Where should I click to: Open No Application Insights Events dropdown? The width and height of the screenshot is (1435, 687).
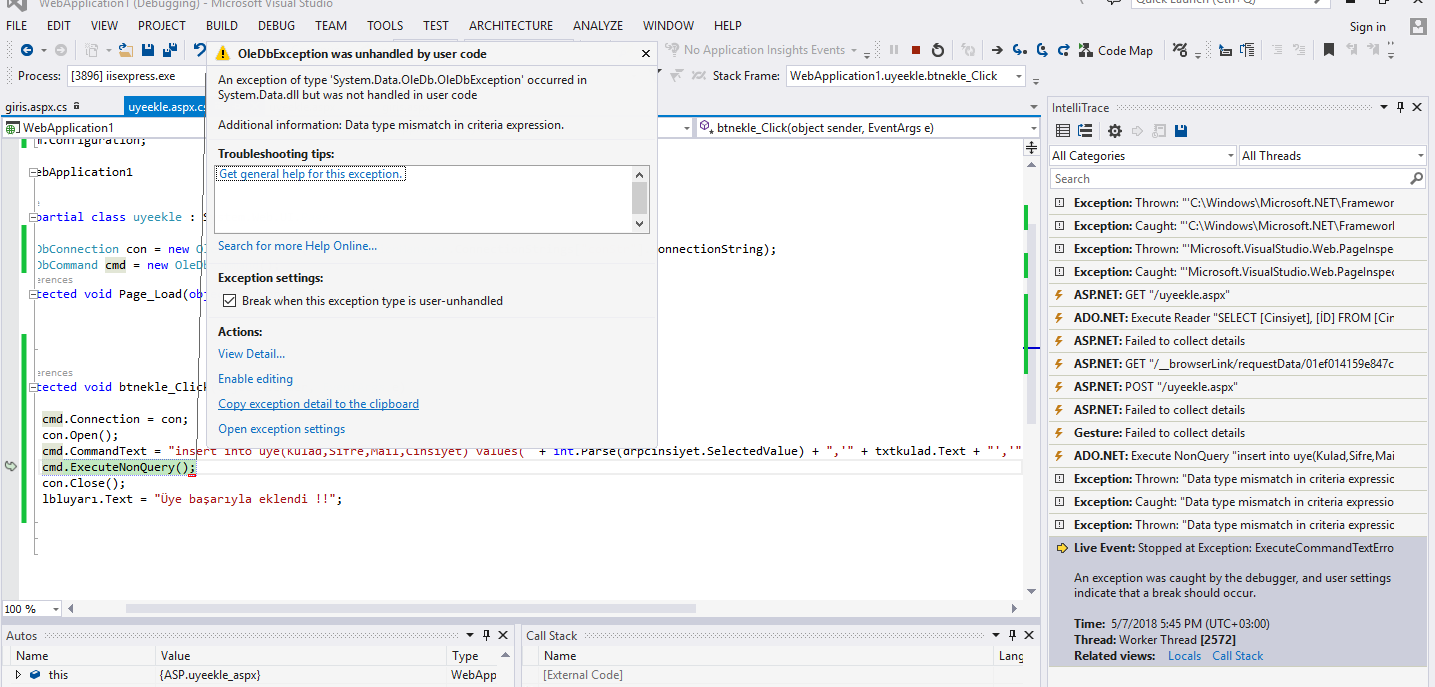tap(764, 50)
